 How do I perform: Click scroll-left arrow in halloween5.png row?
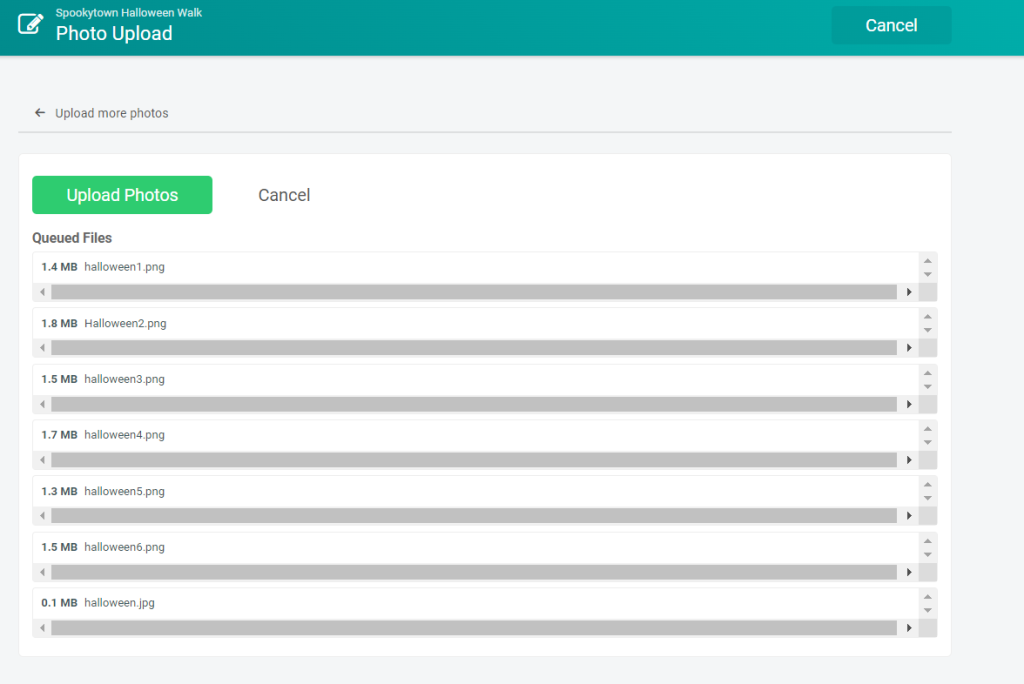pyautogui.click(x=42, y=516)
